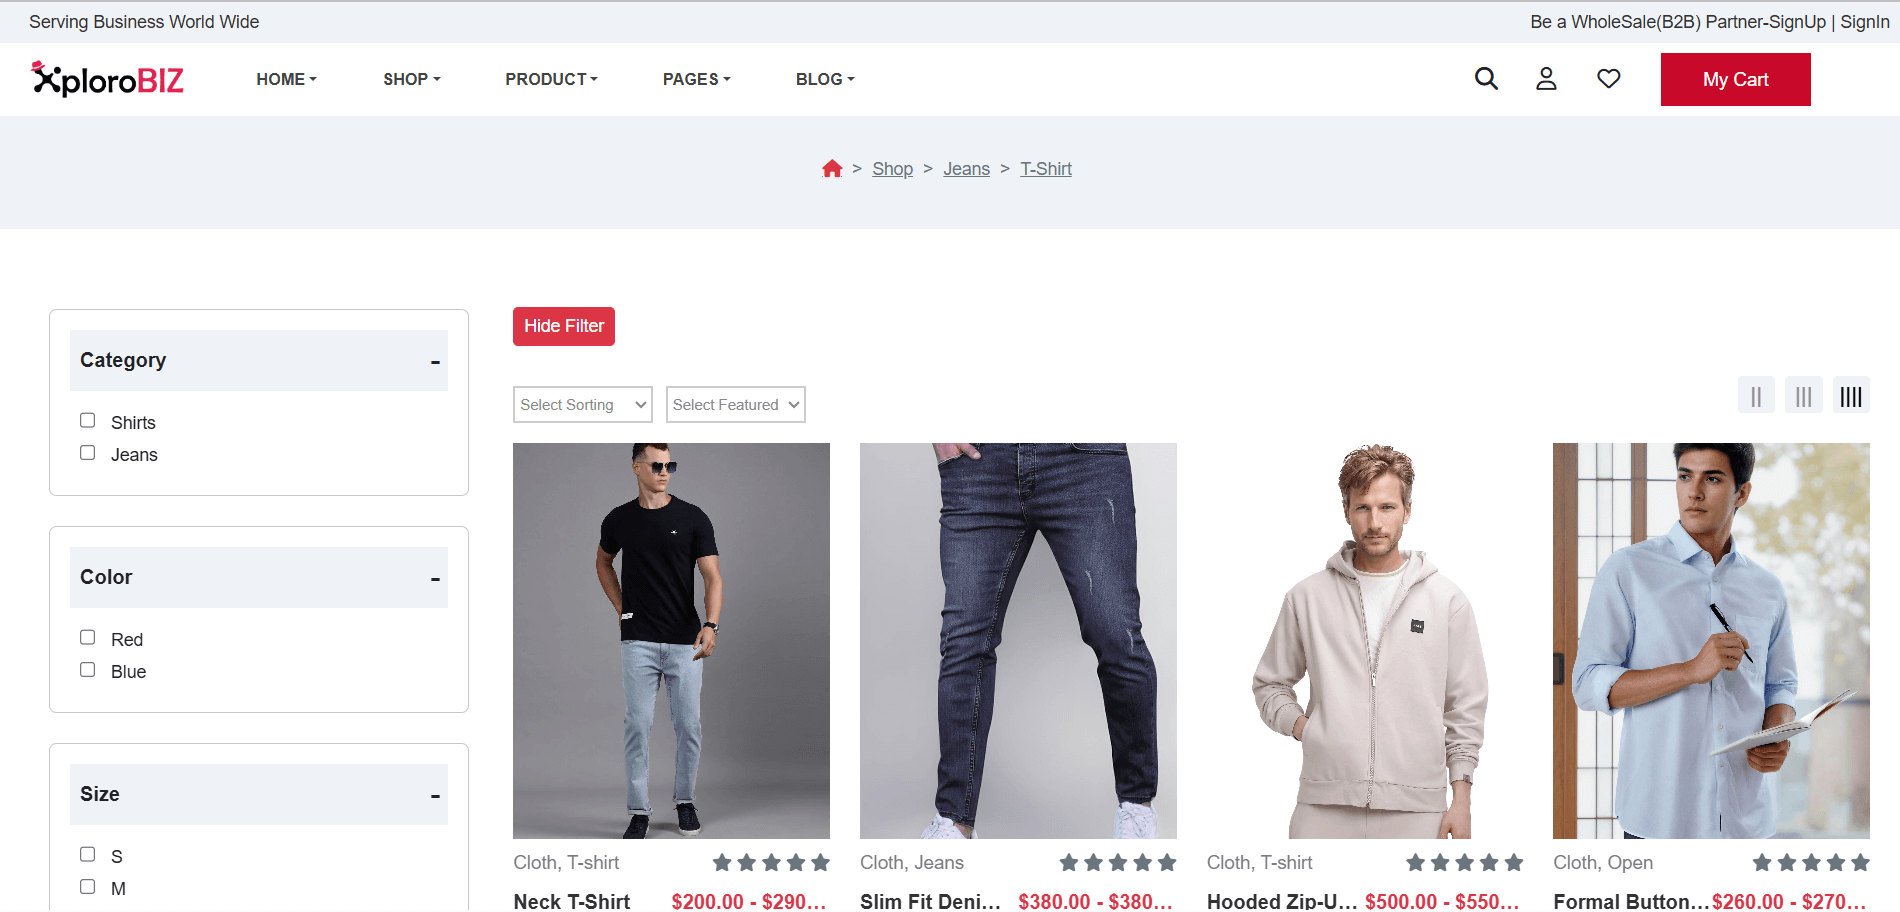Open the wishlist heart icon

click(x=1608, y=79)
